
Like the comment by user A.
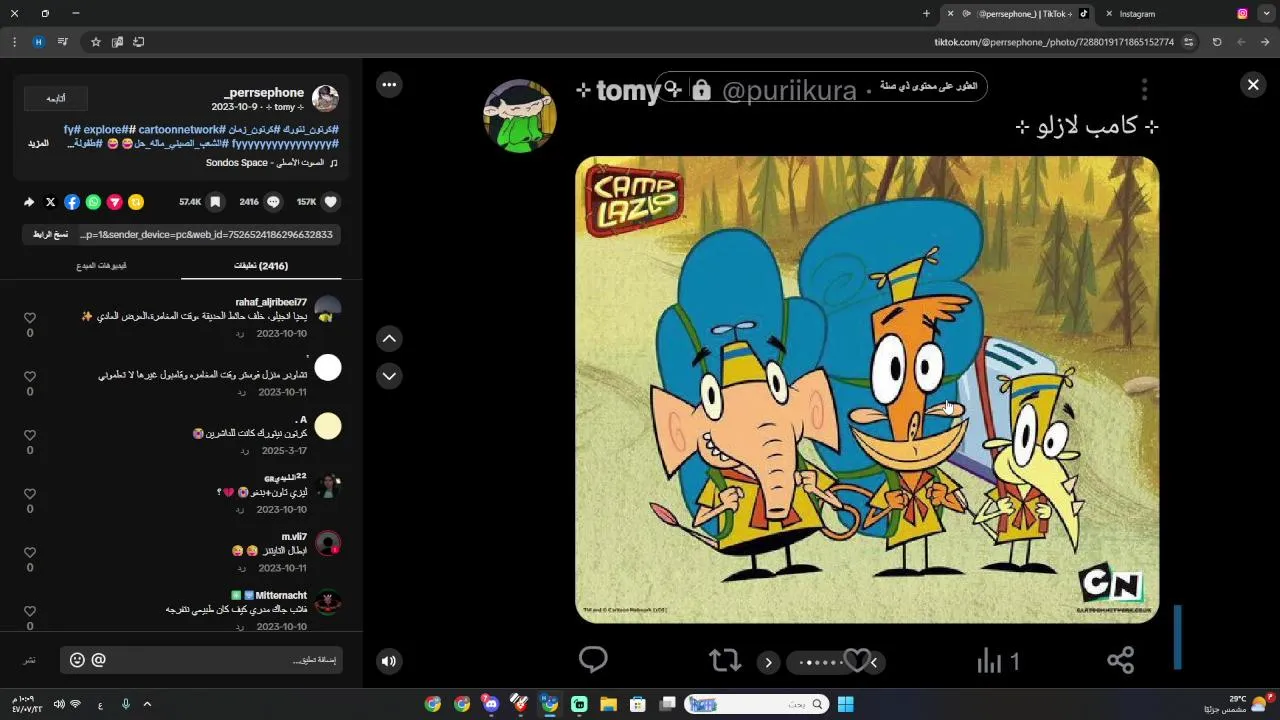(x=30, y=435)
